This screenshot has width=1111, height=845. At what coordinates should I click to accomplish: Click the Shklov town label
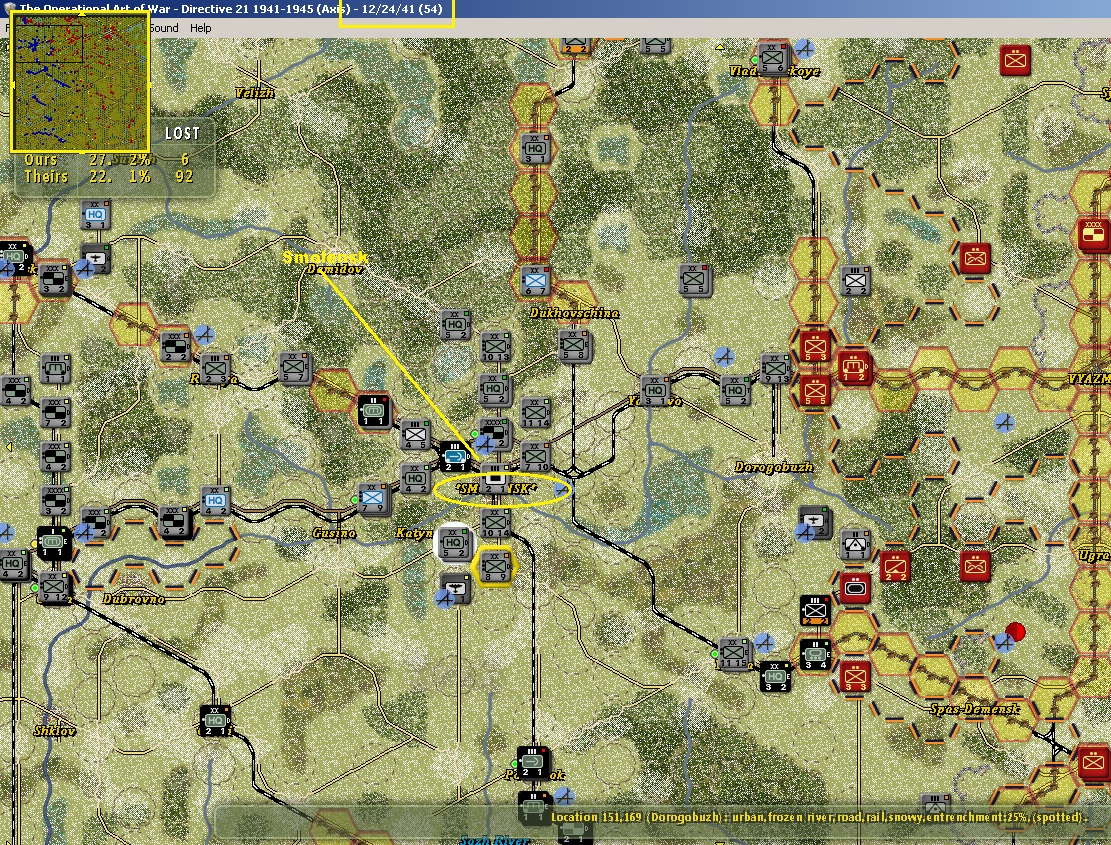pyautogui.click(x=55, y=730)
